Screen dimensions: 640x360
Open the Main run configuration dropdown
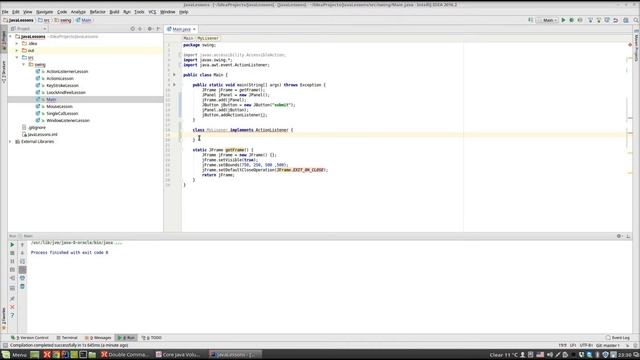(x=547, y=20)
